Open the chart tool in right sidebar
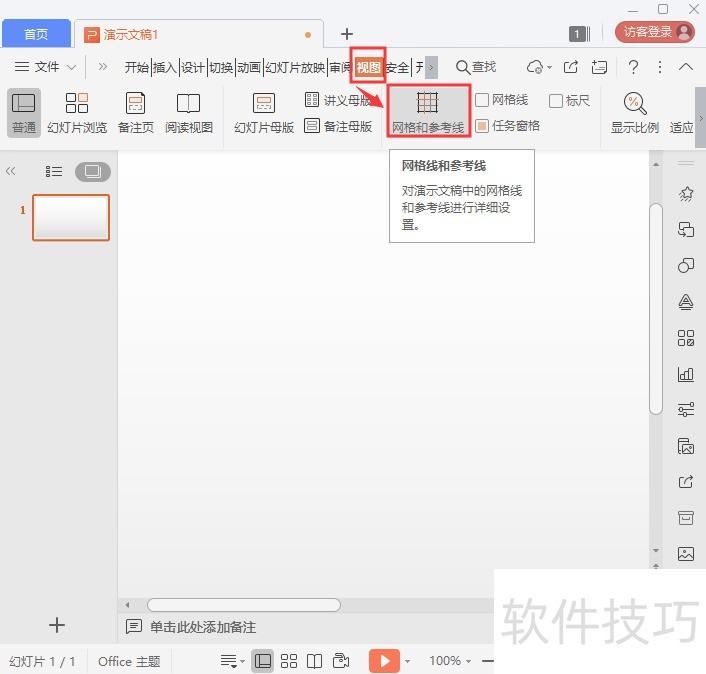 (686, 374)
